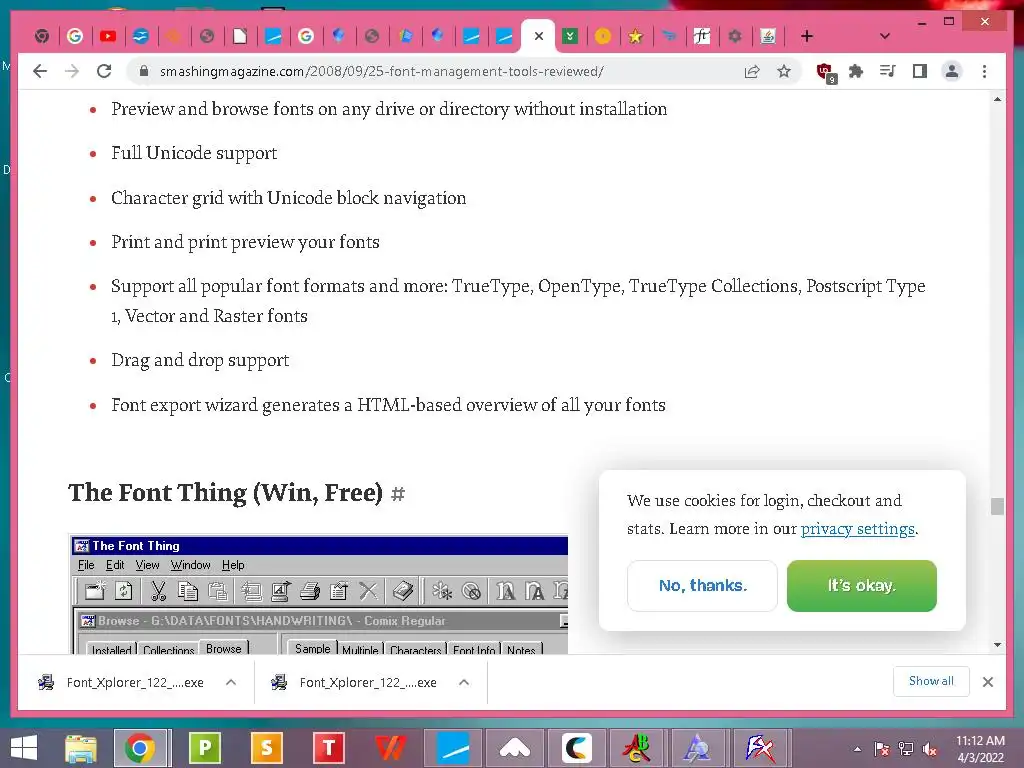Switch to the blank document icon tab
The width and height of the screenshot is (1024, 768).
coord(240,37)
